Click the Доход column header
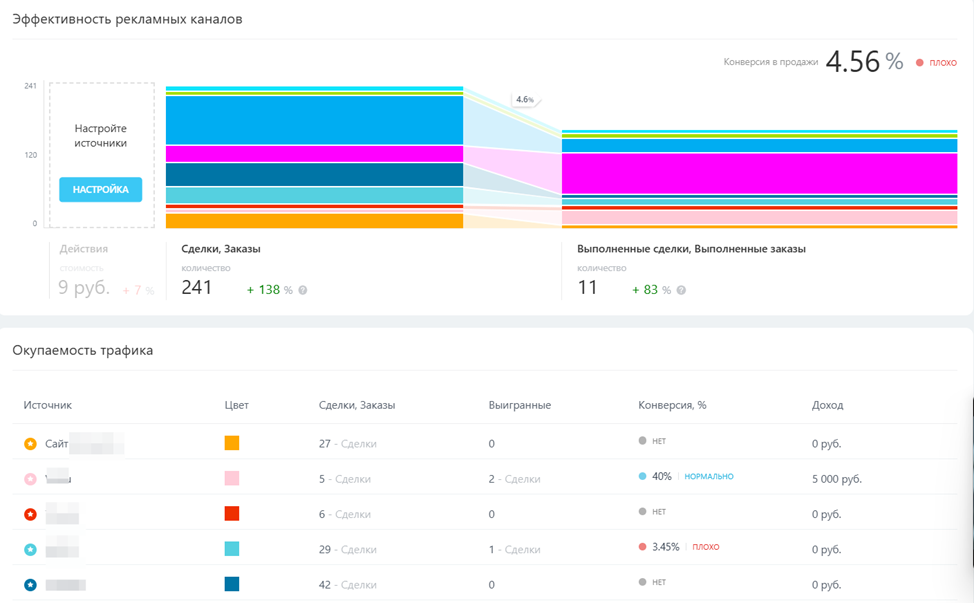Viewport: 974px width, 603px height. [x=827, y=405]
